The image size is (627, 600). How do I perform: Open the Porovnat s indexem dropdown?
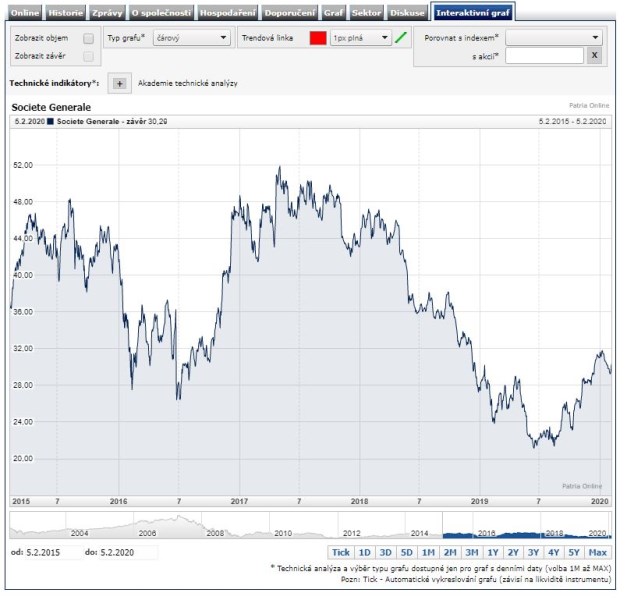[x=554, y=37]
